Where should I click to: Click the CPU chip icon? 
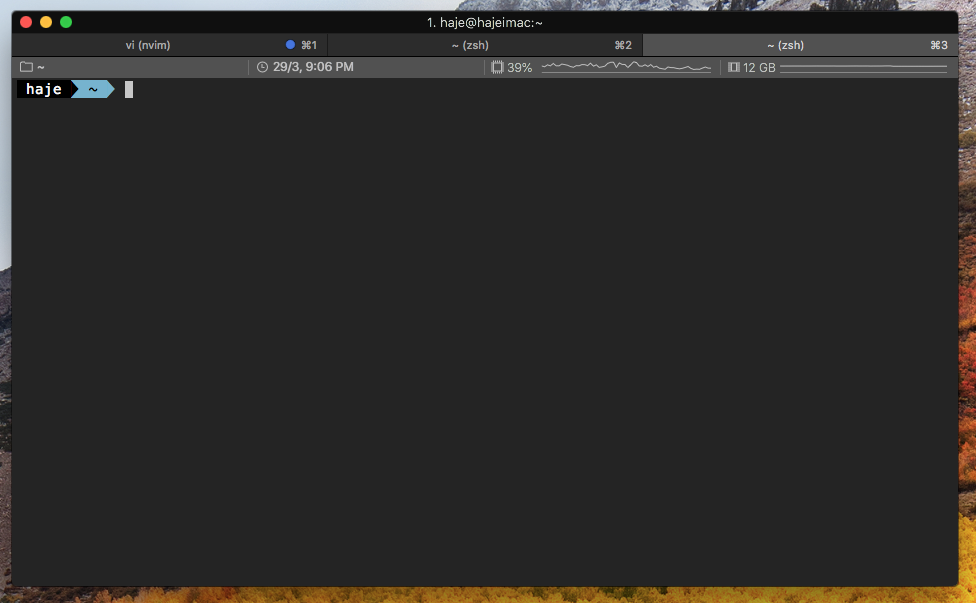pos(497,67)
